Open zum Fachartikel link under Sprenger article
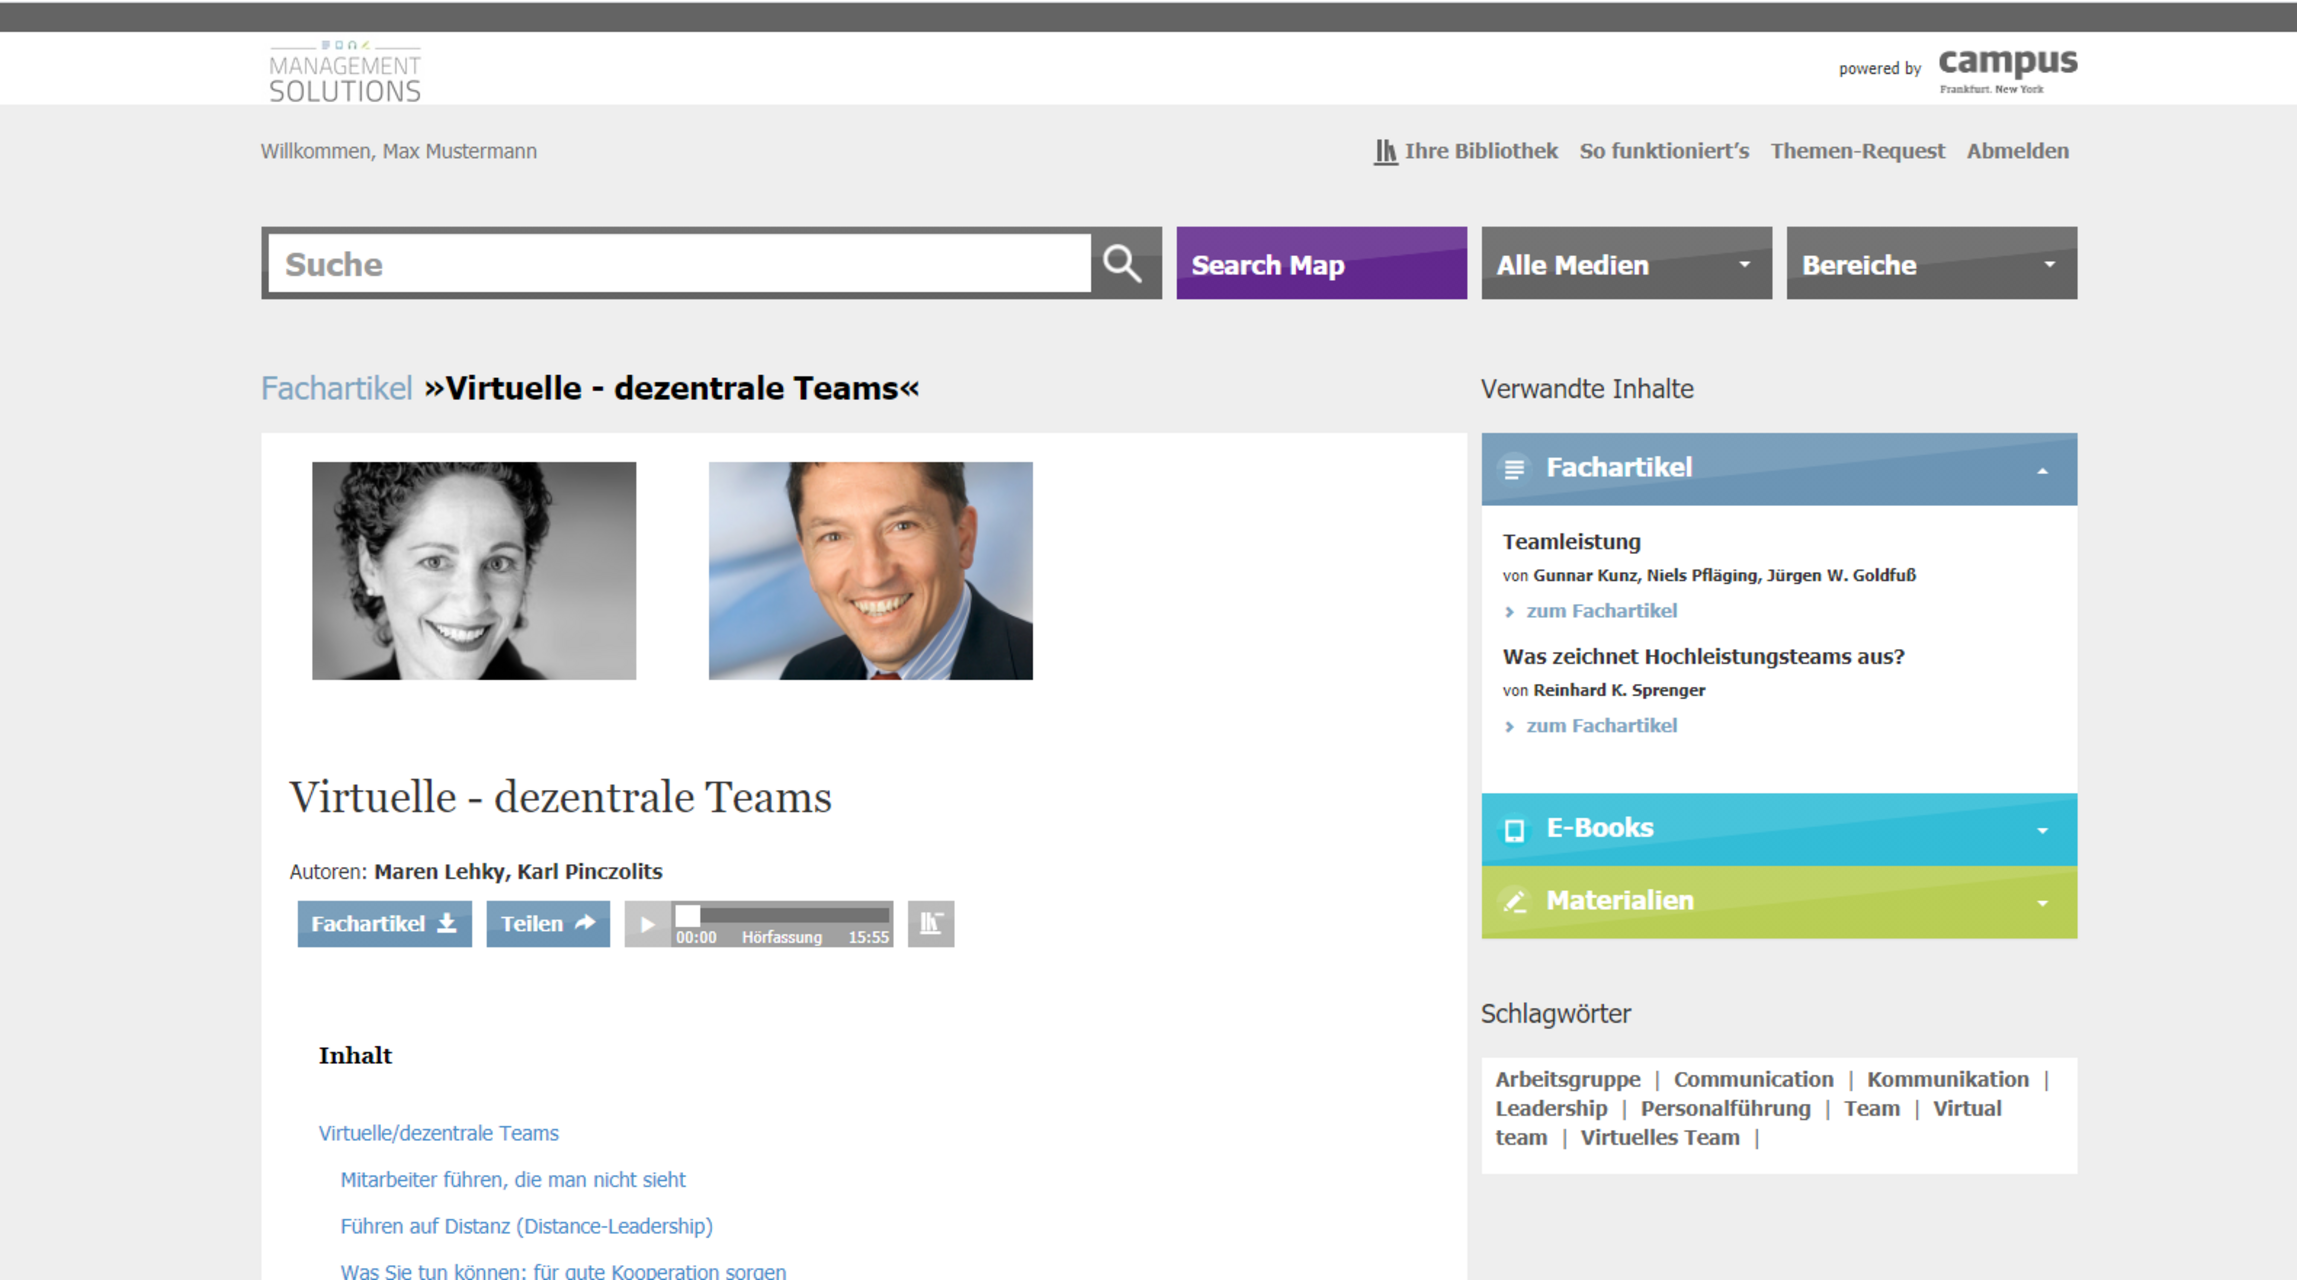 (x=1601, y=726)
